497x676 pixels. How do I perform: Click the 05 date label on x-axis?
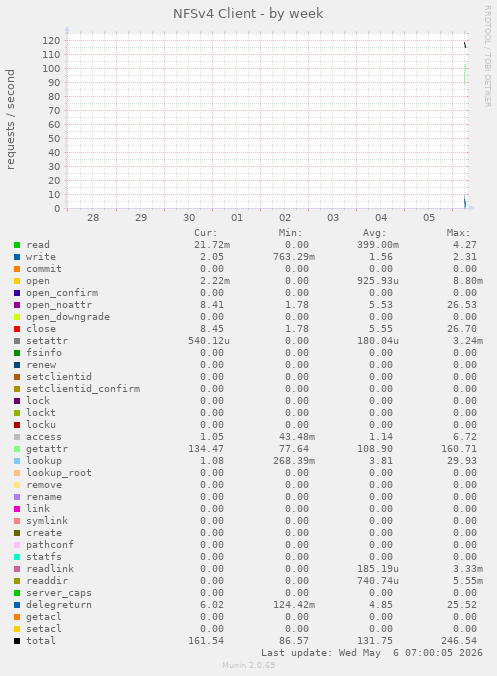[429, 218]
